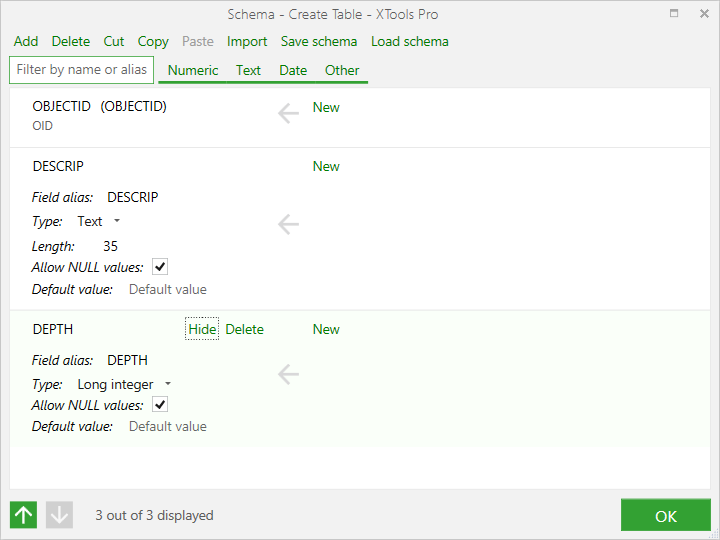Click New link in OBJECTID row
720x540 pixels.
[x=326, y=107]
